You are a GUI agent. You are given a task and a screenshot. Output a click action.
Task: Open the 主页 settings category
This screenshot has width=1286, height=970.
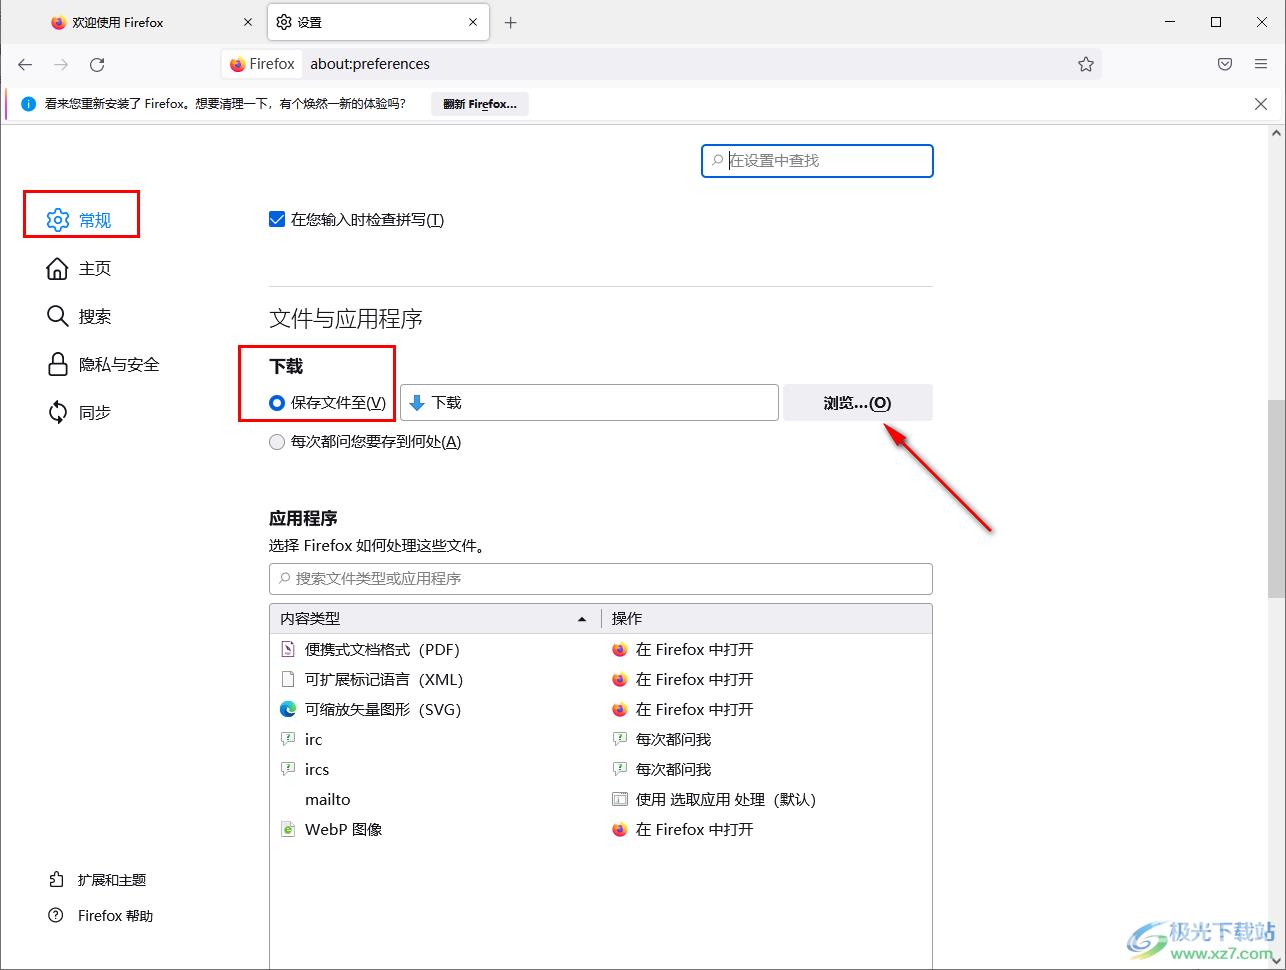[80, 268]
